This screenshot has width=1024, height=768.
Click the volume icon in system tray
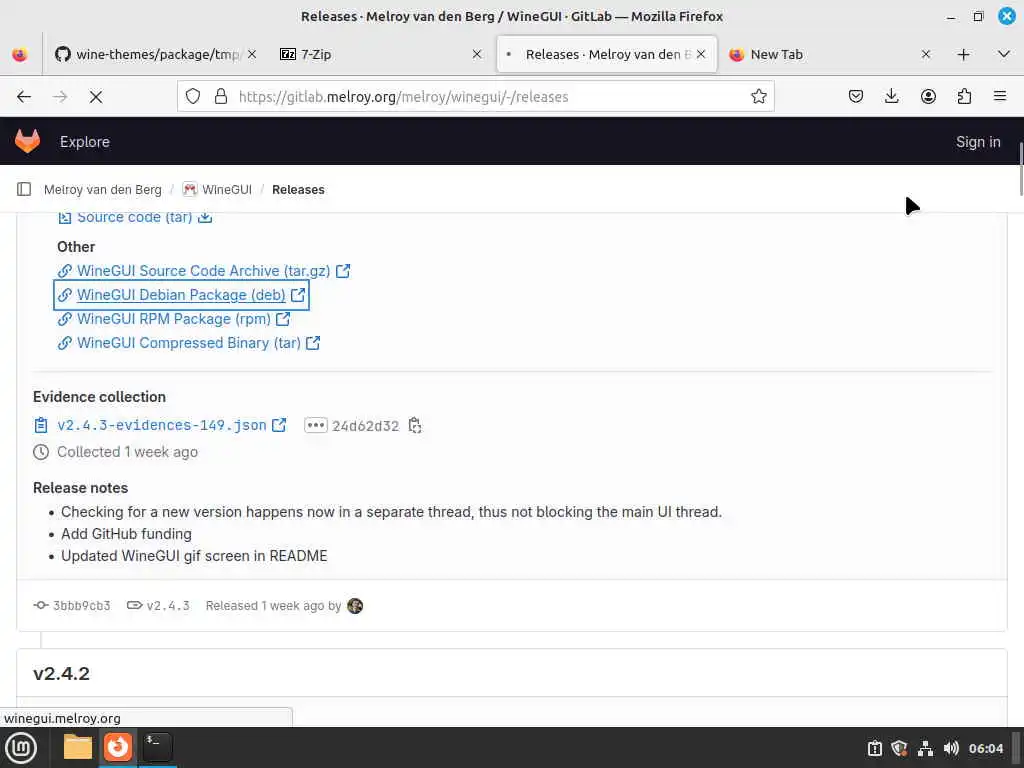(x=951, y=748)
